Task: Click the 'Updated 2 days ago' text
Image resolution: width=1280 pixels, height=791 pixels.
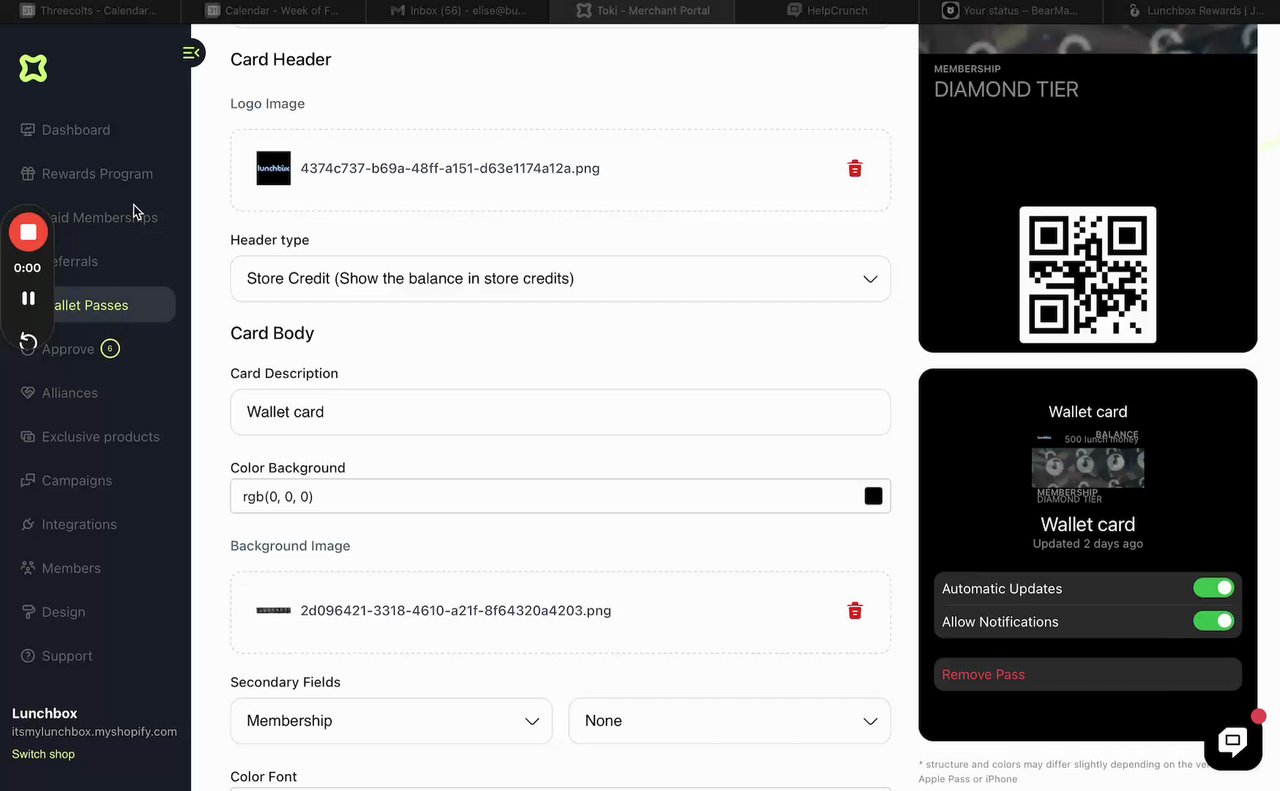Action: point(1088,544)
